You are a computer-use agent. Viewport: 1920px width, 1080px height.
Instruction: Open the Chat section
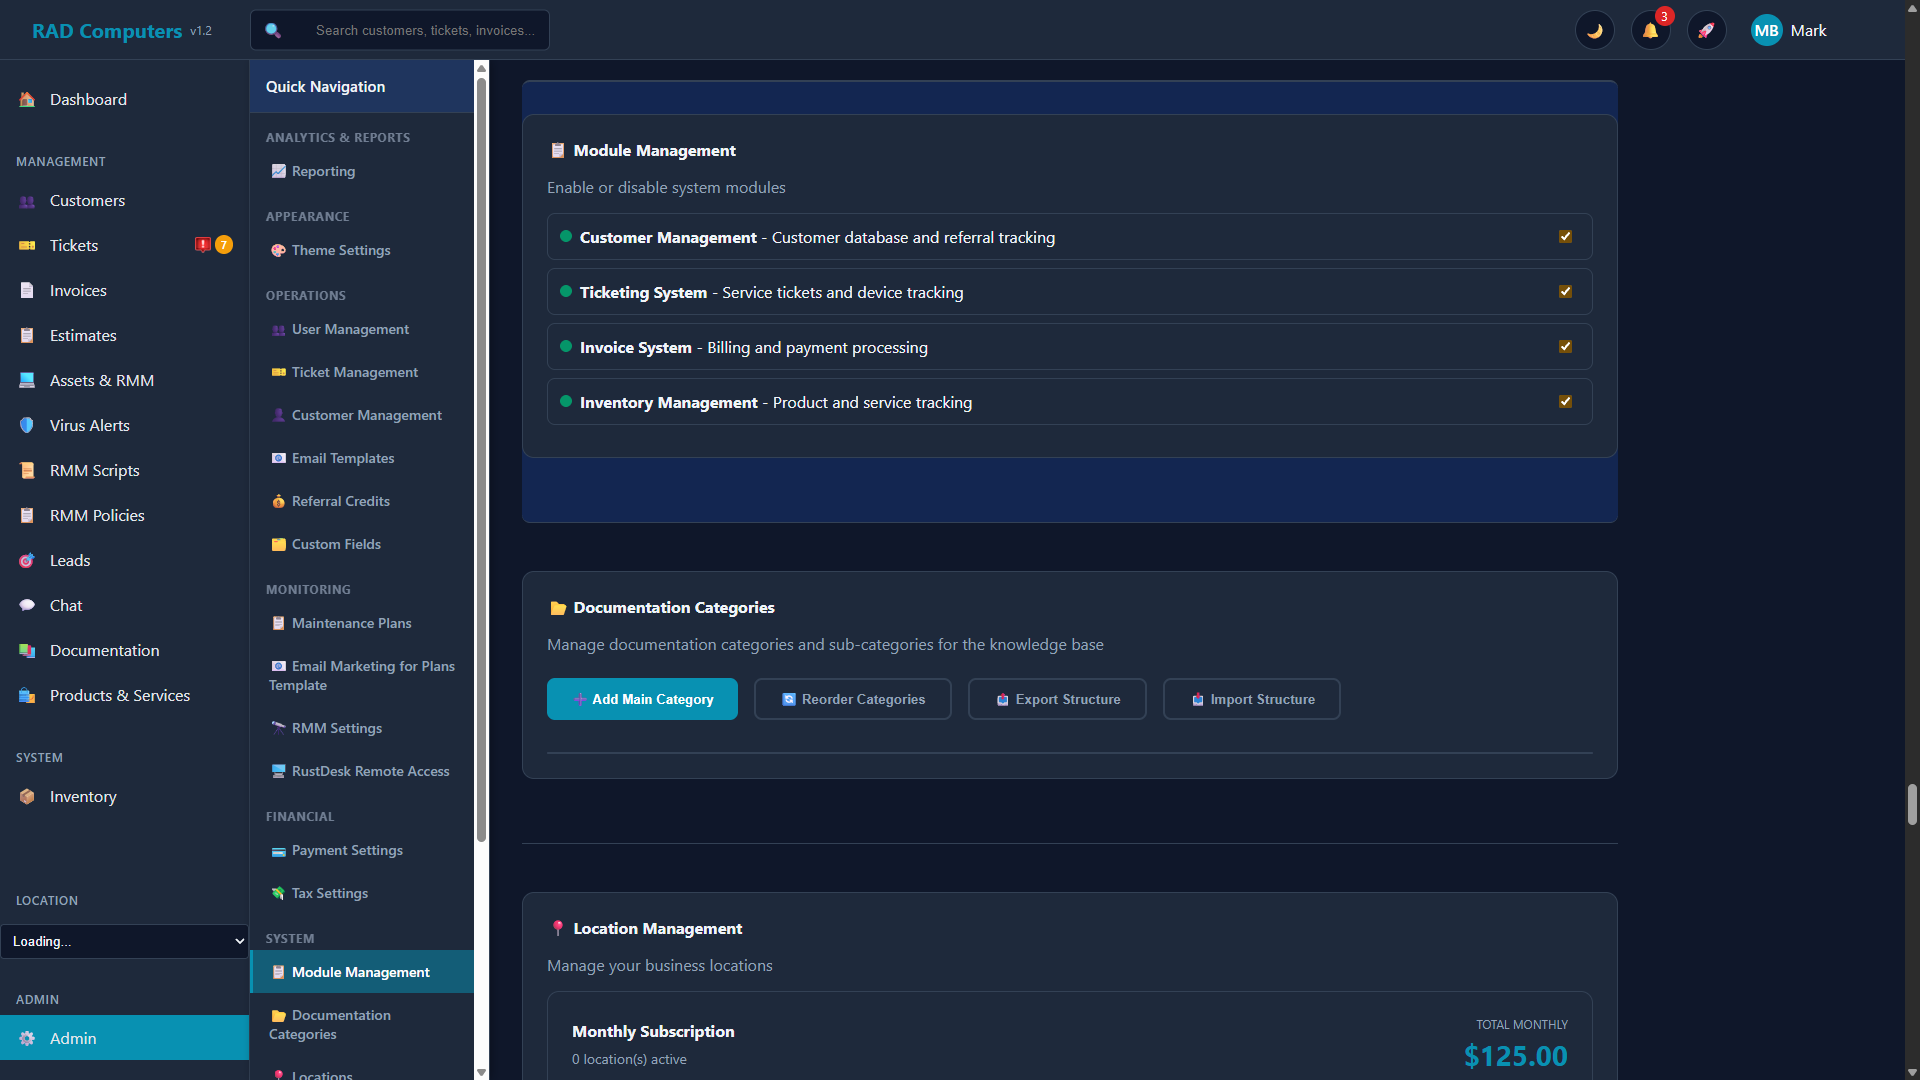coord(66,605)
